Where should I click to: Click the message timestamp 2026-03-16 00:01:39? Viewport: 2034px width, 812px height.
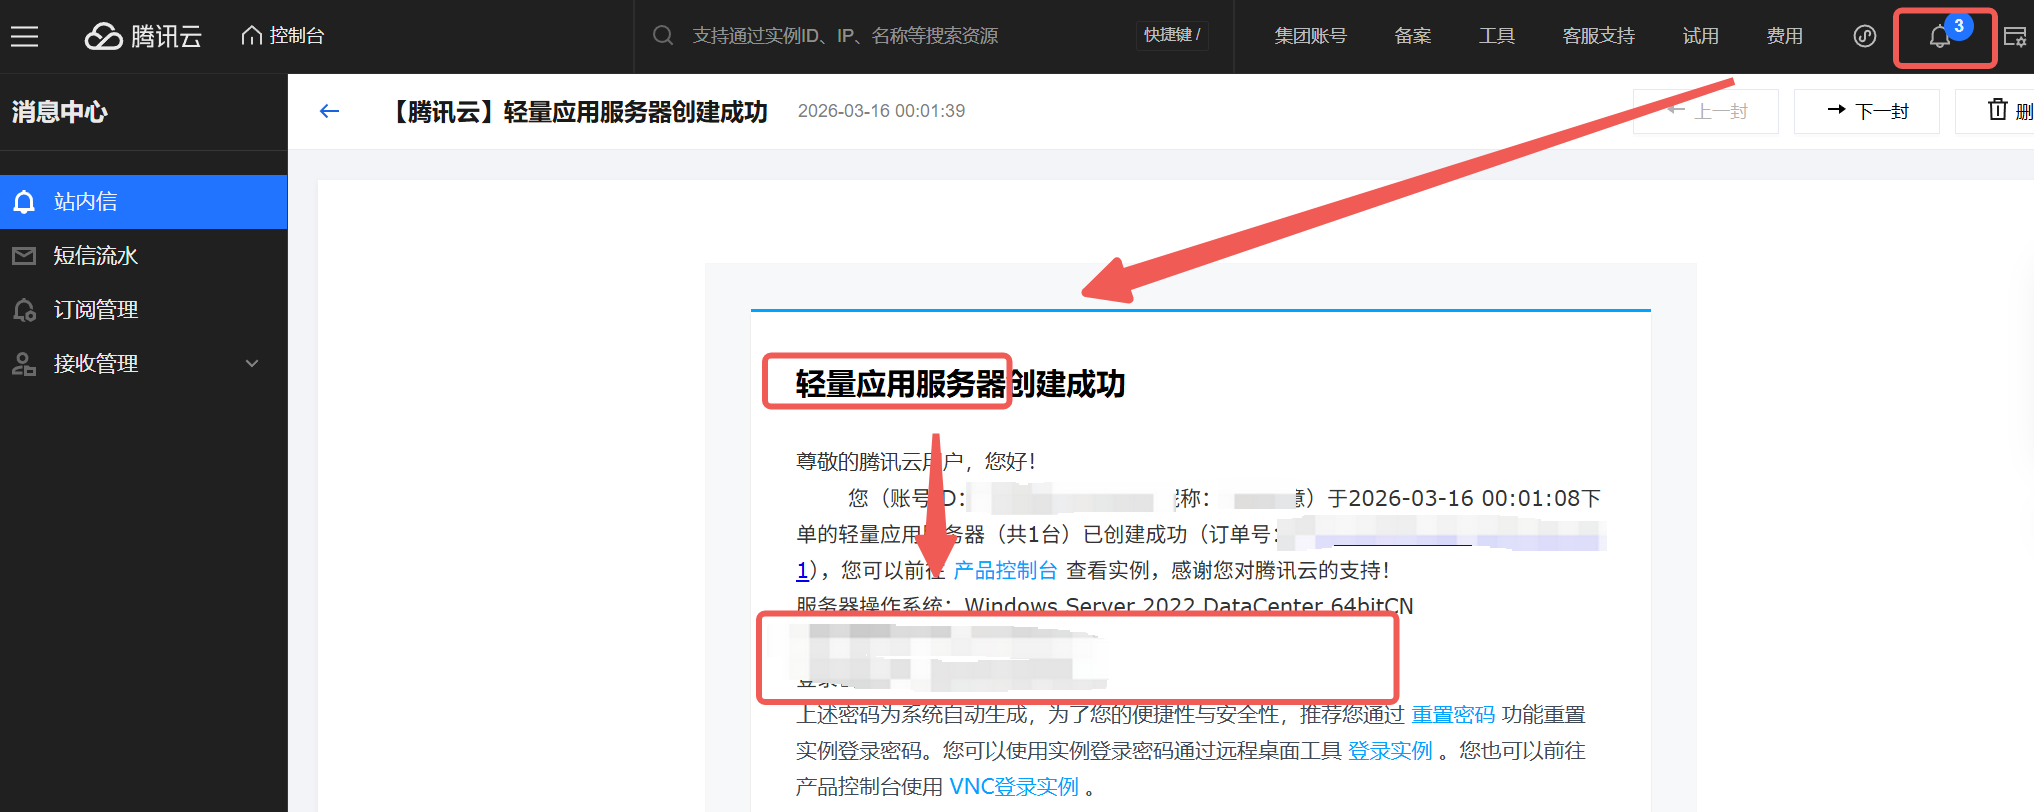(881, 111)
